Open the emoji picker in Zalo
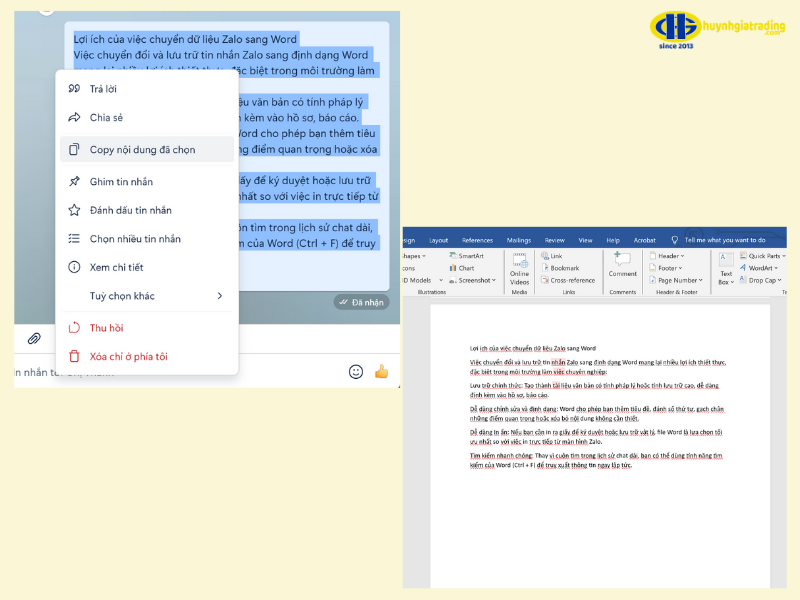Viewport: 800px width, 600px height. coord(357,371)
